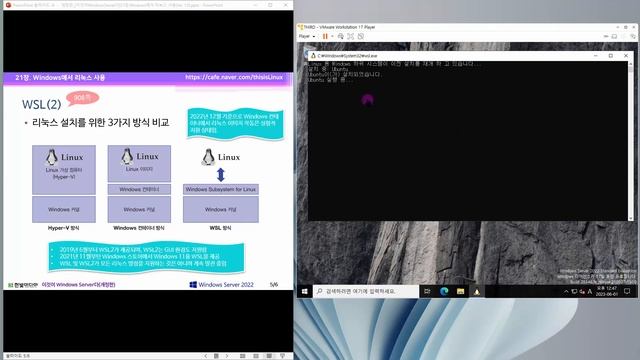Open the Player menu in VMware
Viewport: 640px width, 360px height.
click(307, 36)
